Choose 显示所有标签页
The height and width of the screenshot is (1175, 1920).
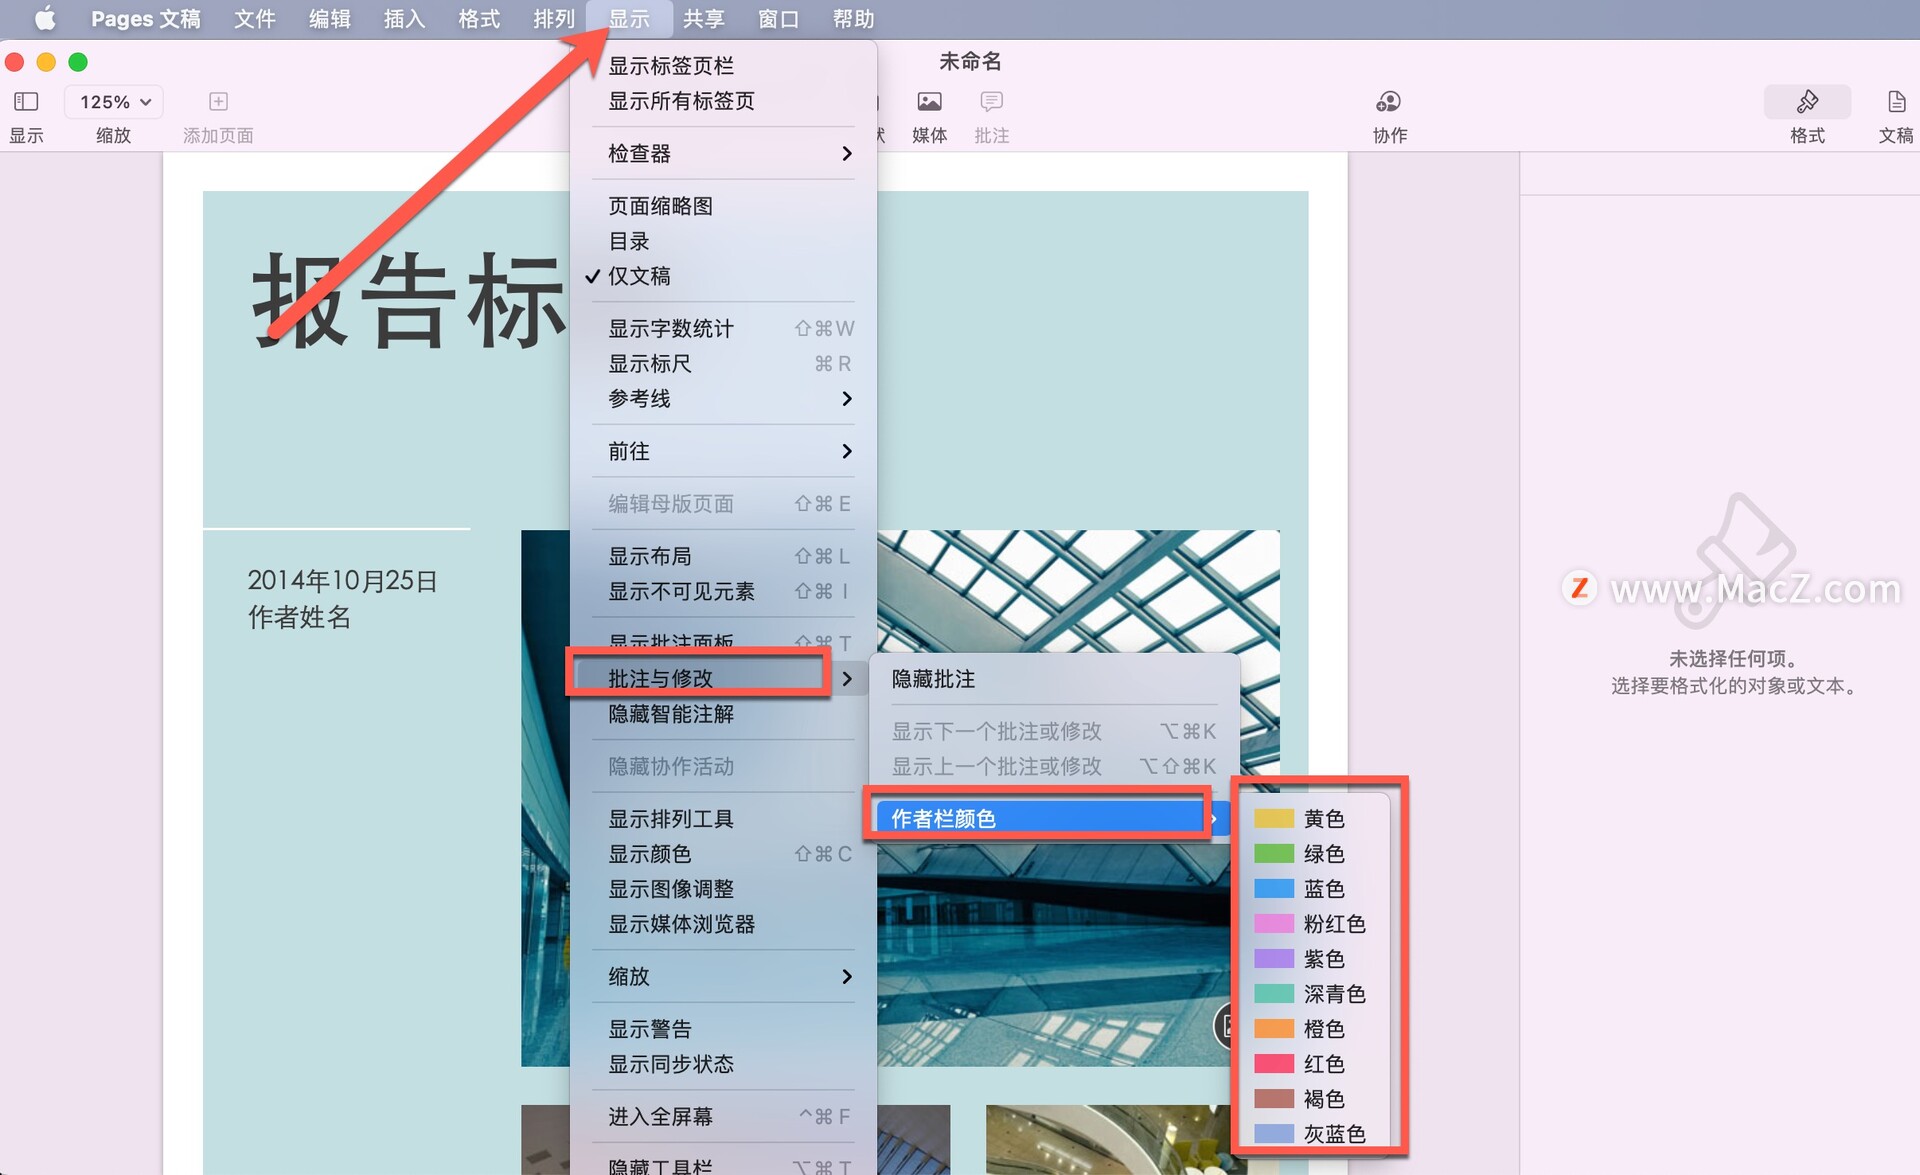(x=723, y=101)
